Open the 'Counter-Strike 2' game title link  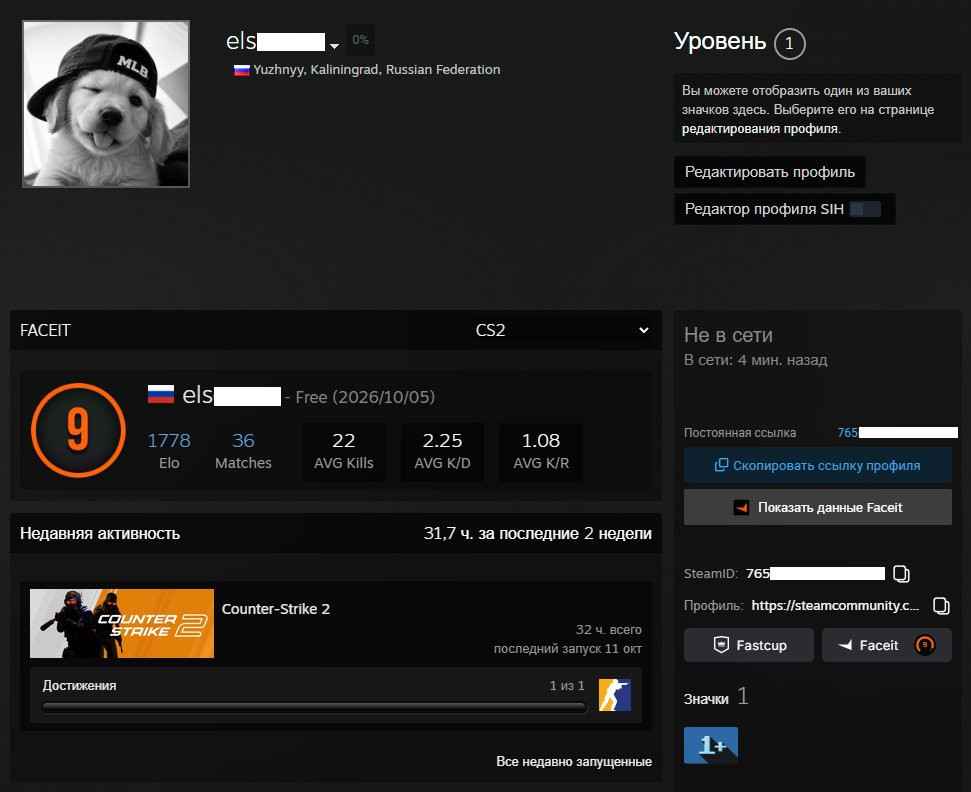[x=276, y=609]
